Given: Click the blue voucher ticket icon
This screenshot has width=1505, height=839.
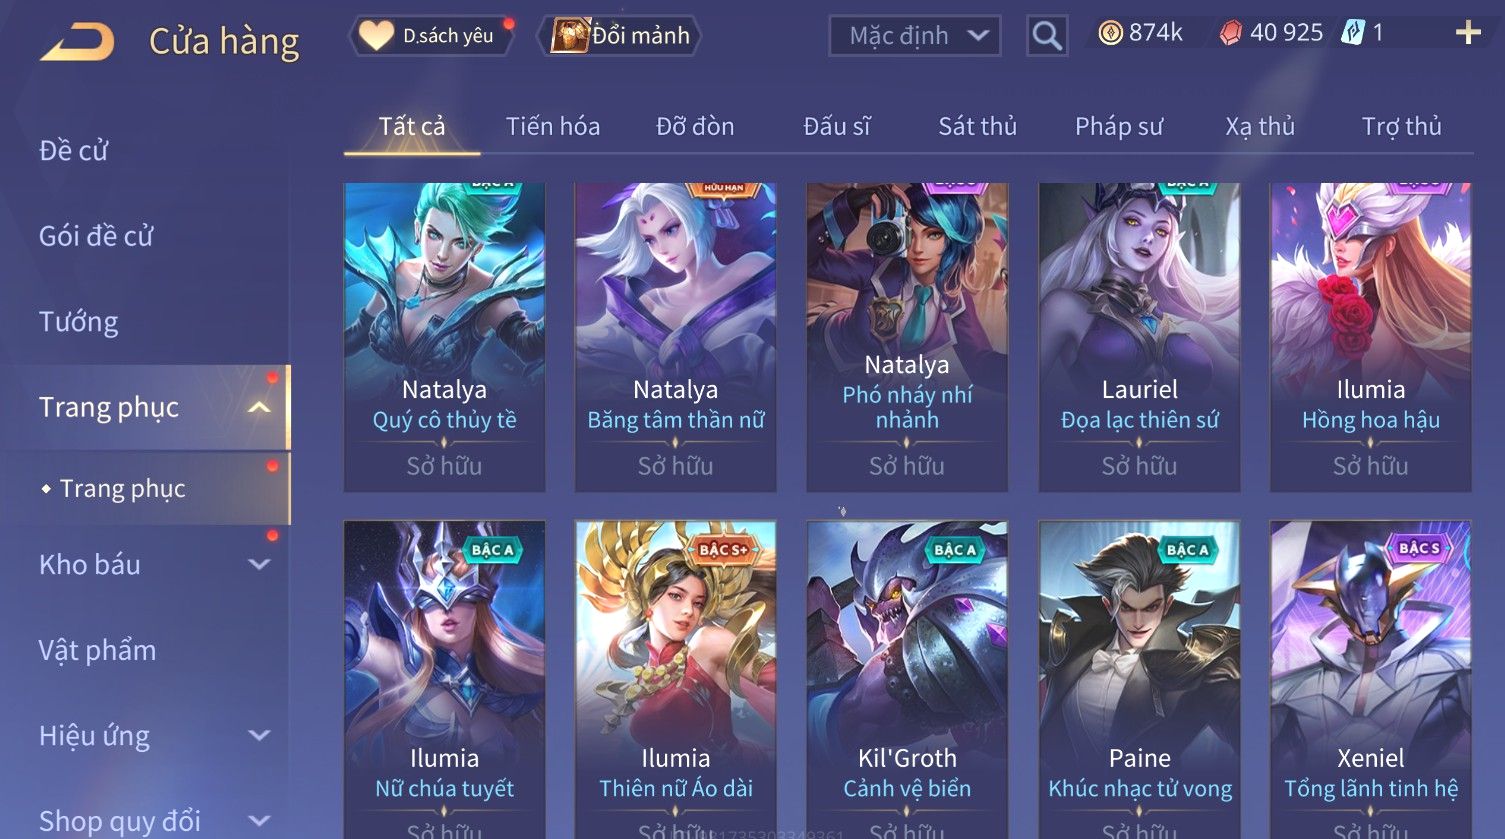Looking at the screenshot, I should click(1352, 33).
